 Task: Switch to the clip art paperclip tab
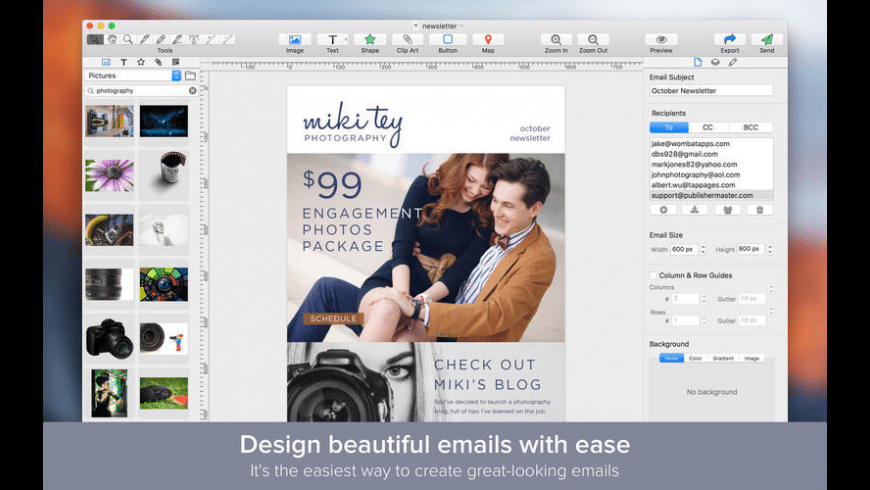(x=158, y=62)
